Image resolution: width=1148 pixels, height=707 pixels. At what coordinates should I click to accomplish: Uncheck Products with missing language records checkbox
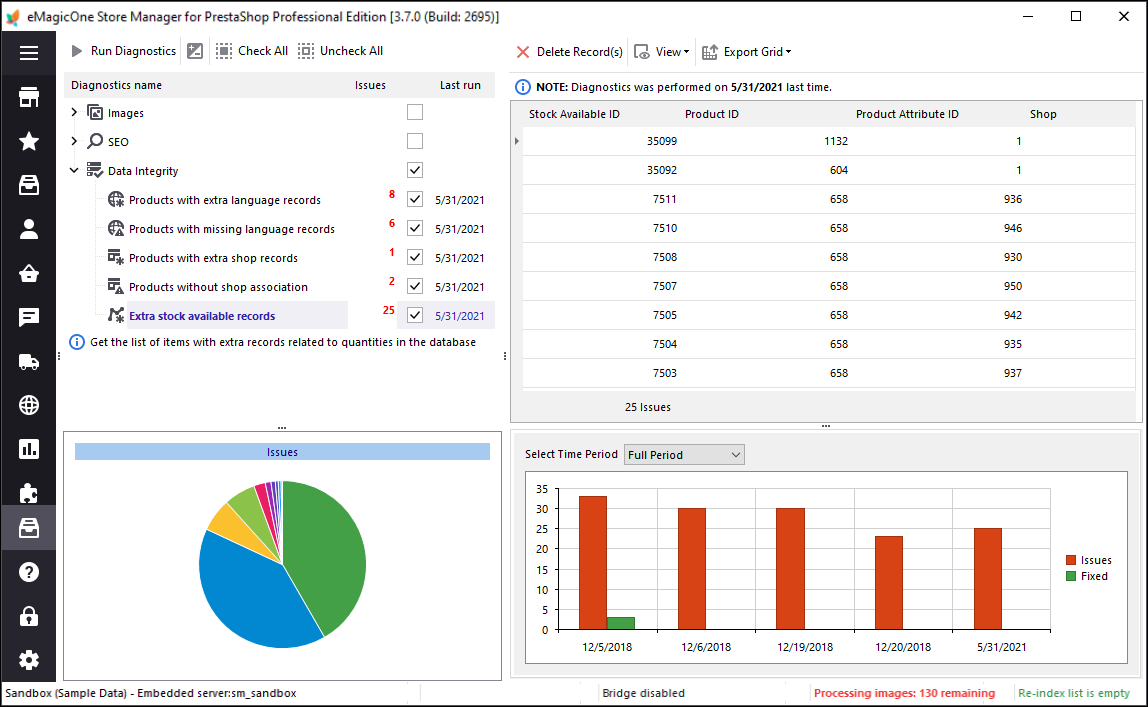(x=415, y=228)
